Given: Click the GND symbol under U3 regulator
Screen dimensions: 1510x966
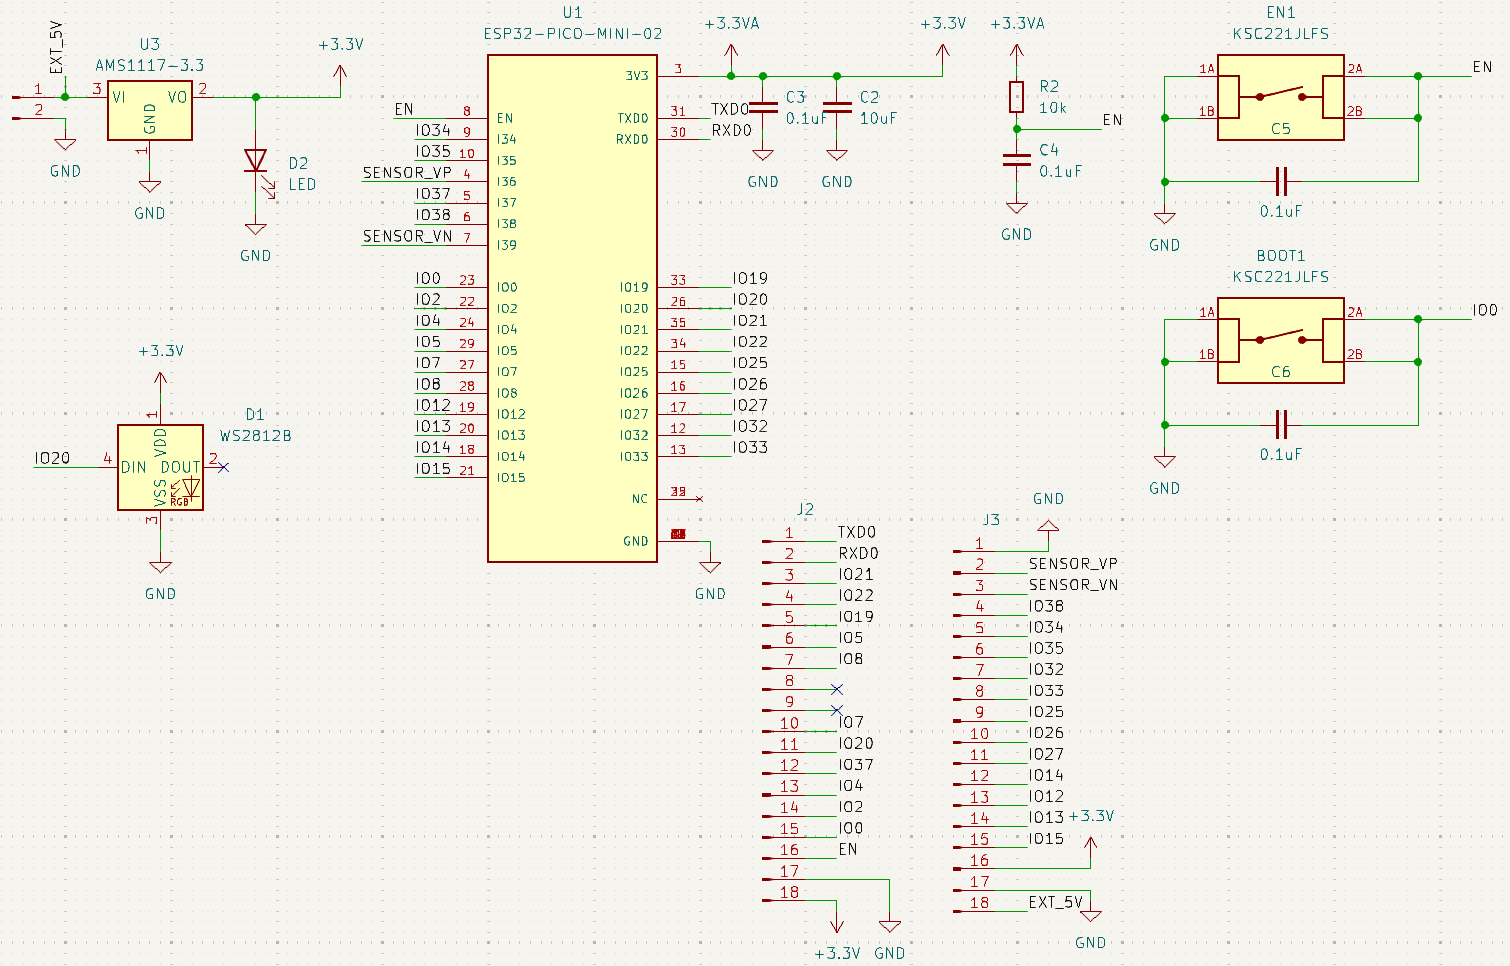Looking at the screenshot, I should (150, 187).
